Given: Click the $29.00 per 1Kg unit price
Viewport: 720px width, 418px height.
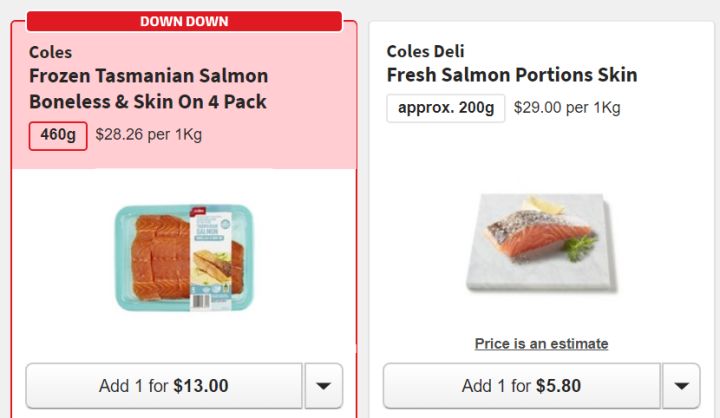Looking at the screenshot, I should [567, 107].
